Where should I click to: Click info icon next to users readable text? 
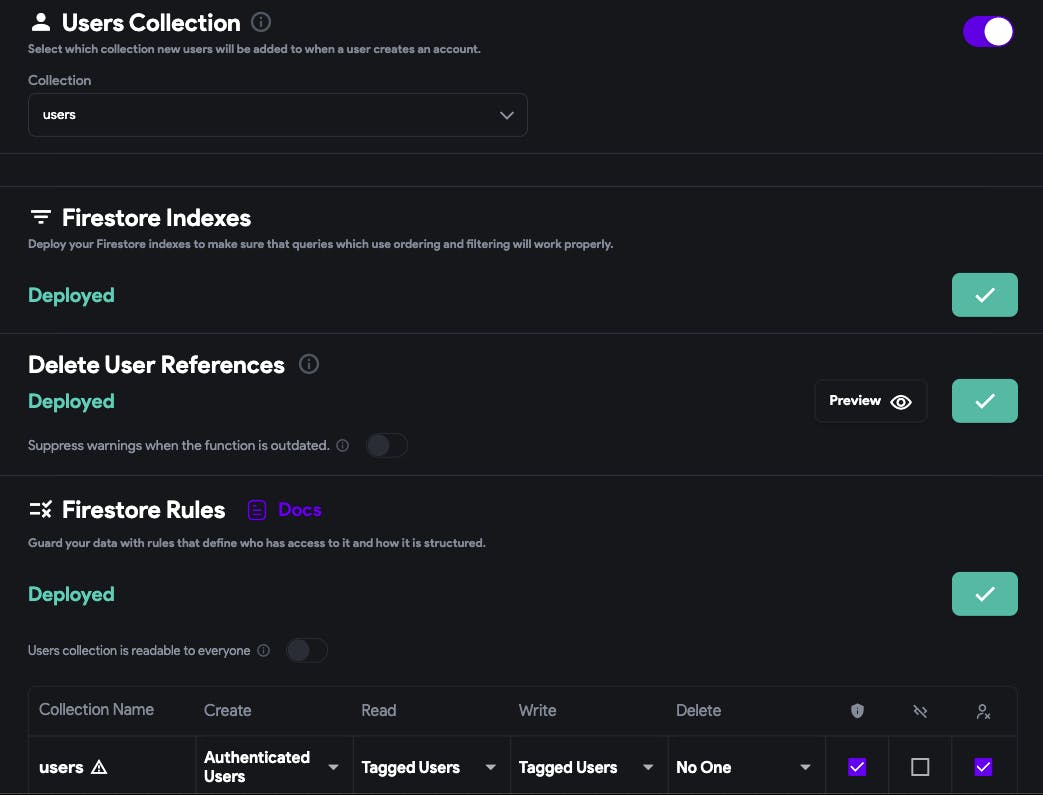pyautogui.click(x=264, y=651)
